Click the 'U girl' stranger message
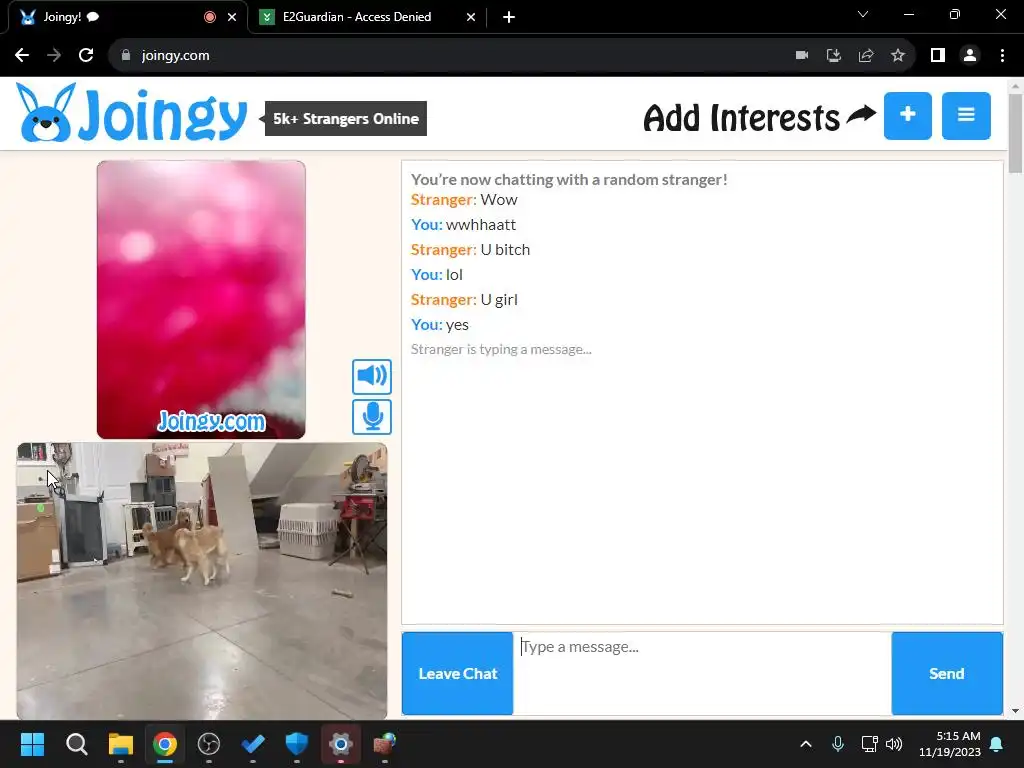This screenshot has width=1024, height=768. pyautogui.click(x=464, y=300)
